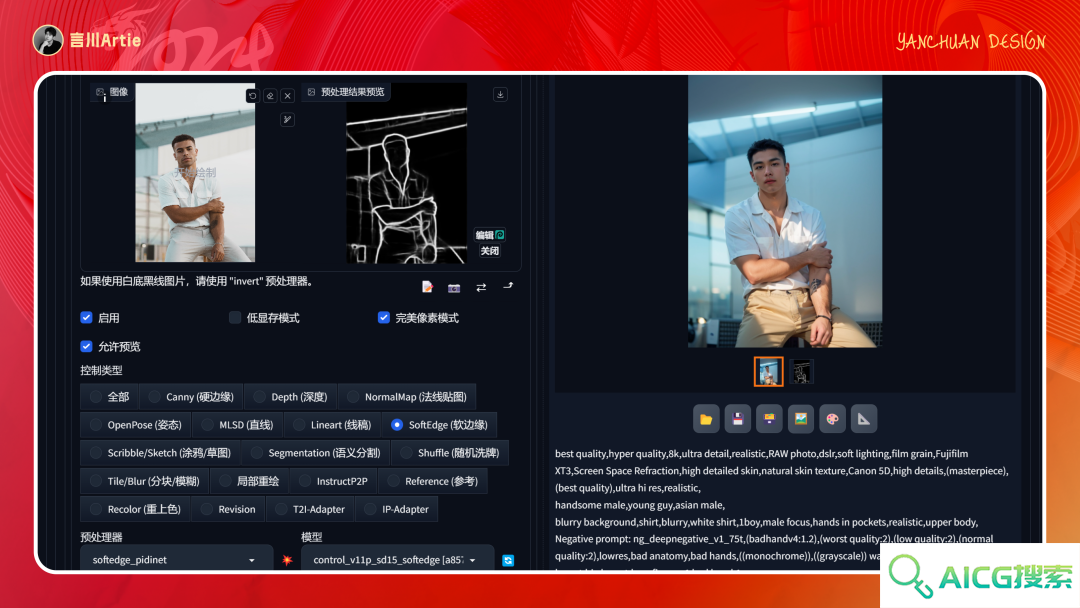1080x608 pixels.
Task: Select the MLSD (直线) control type
Action: click(x=237, y=425)
